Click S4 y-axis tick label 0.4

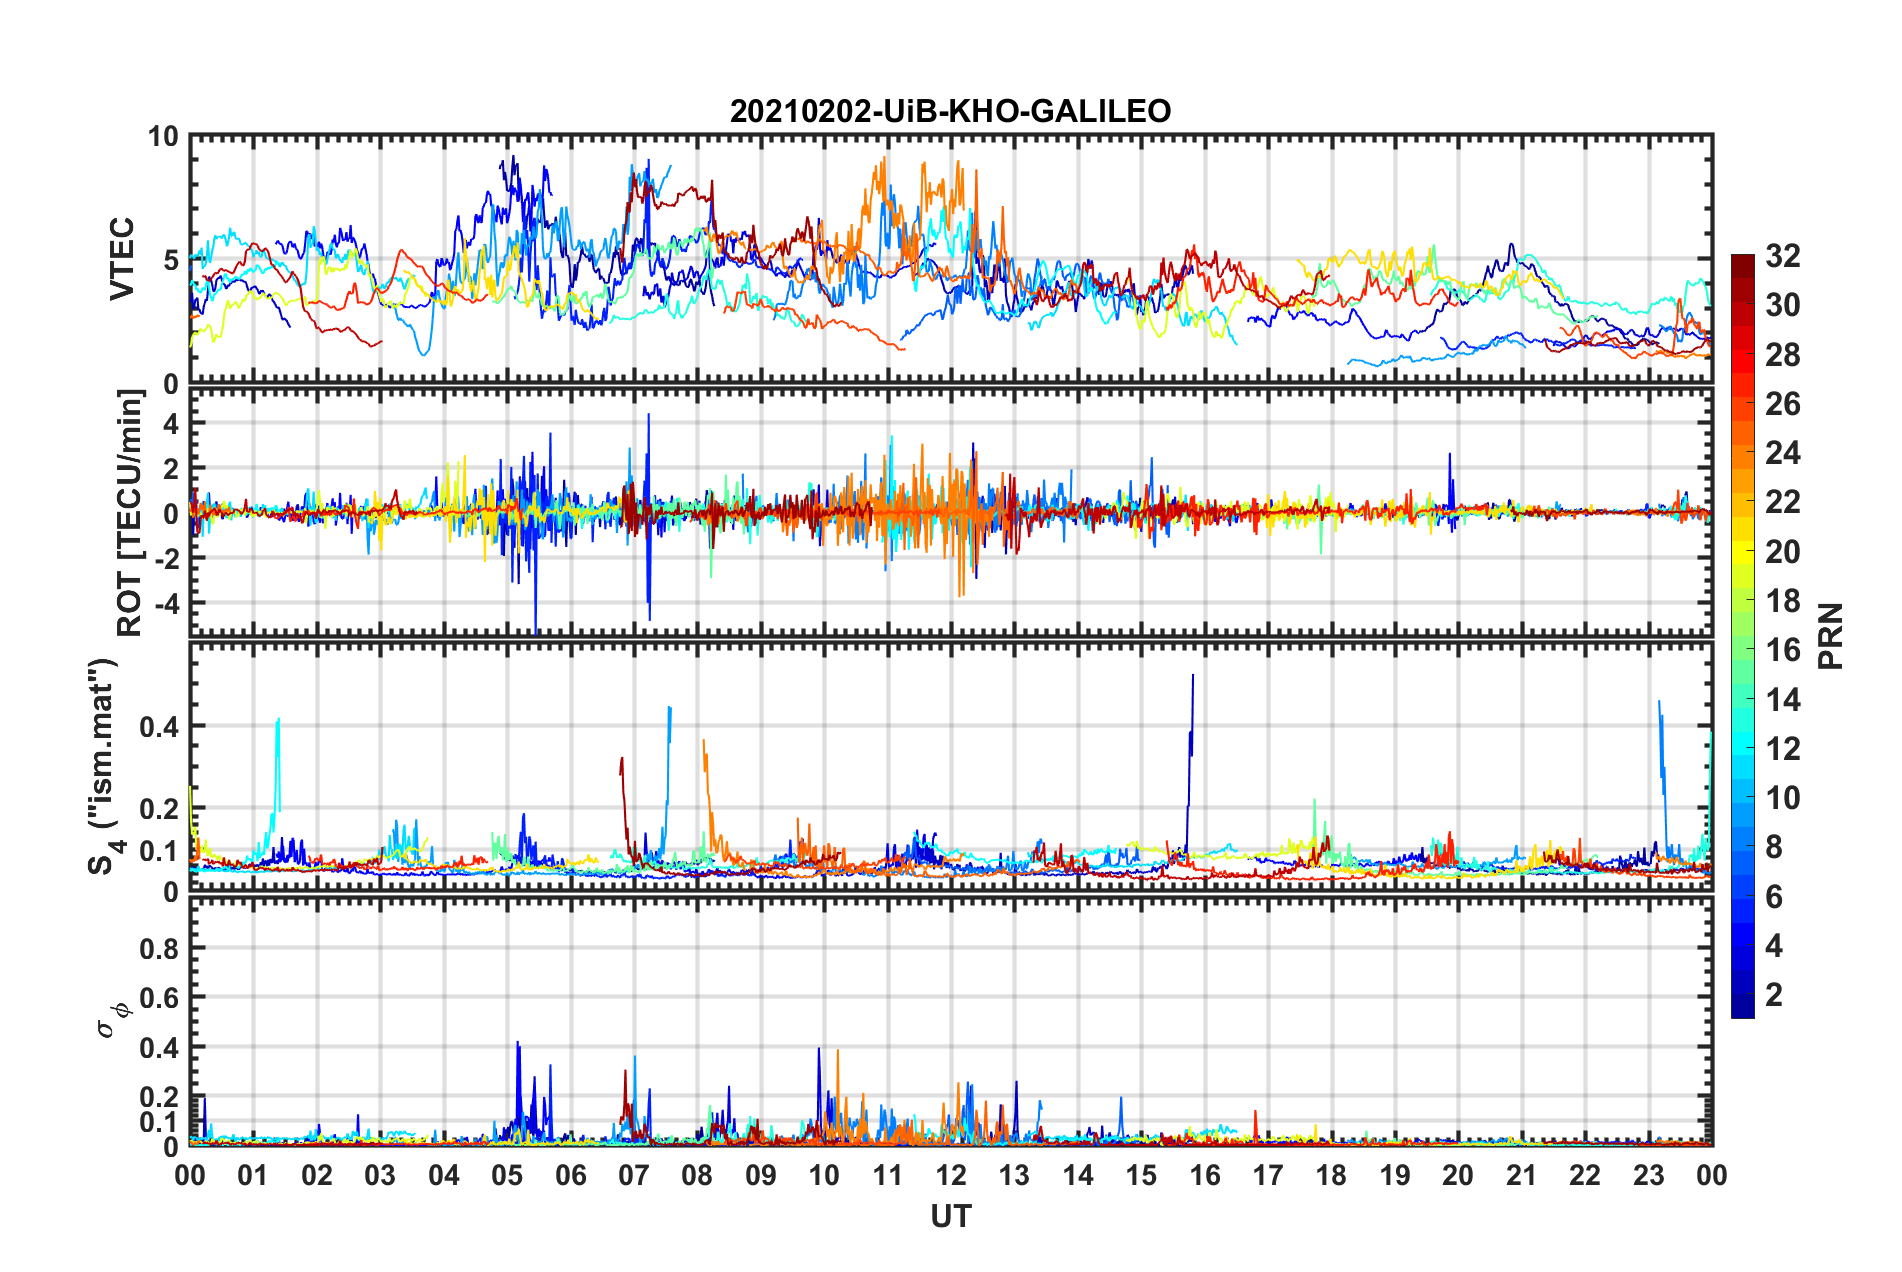pyautogui.click(x=160, y=726)
